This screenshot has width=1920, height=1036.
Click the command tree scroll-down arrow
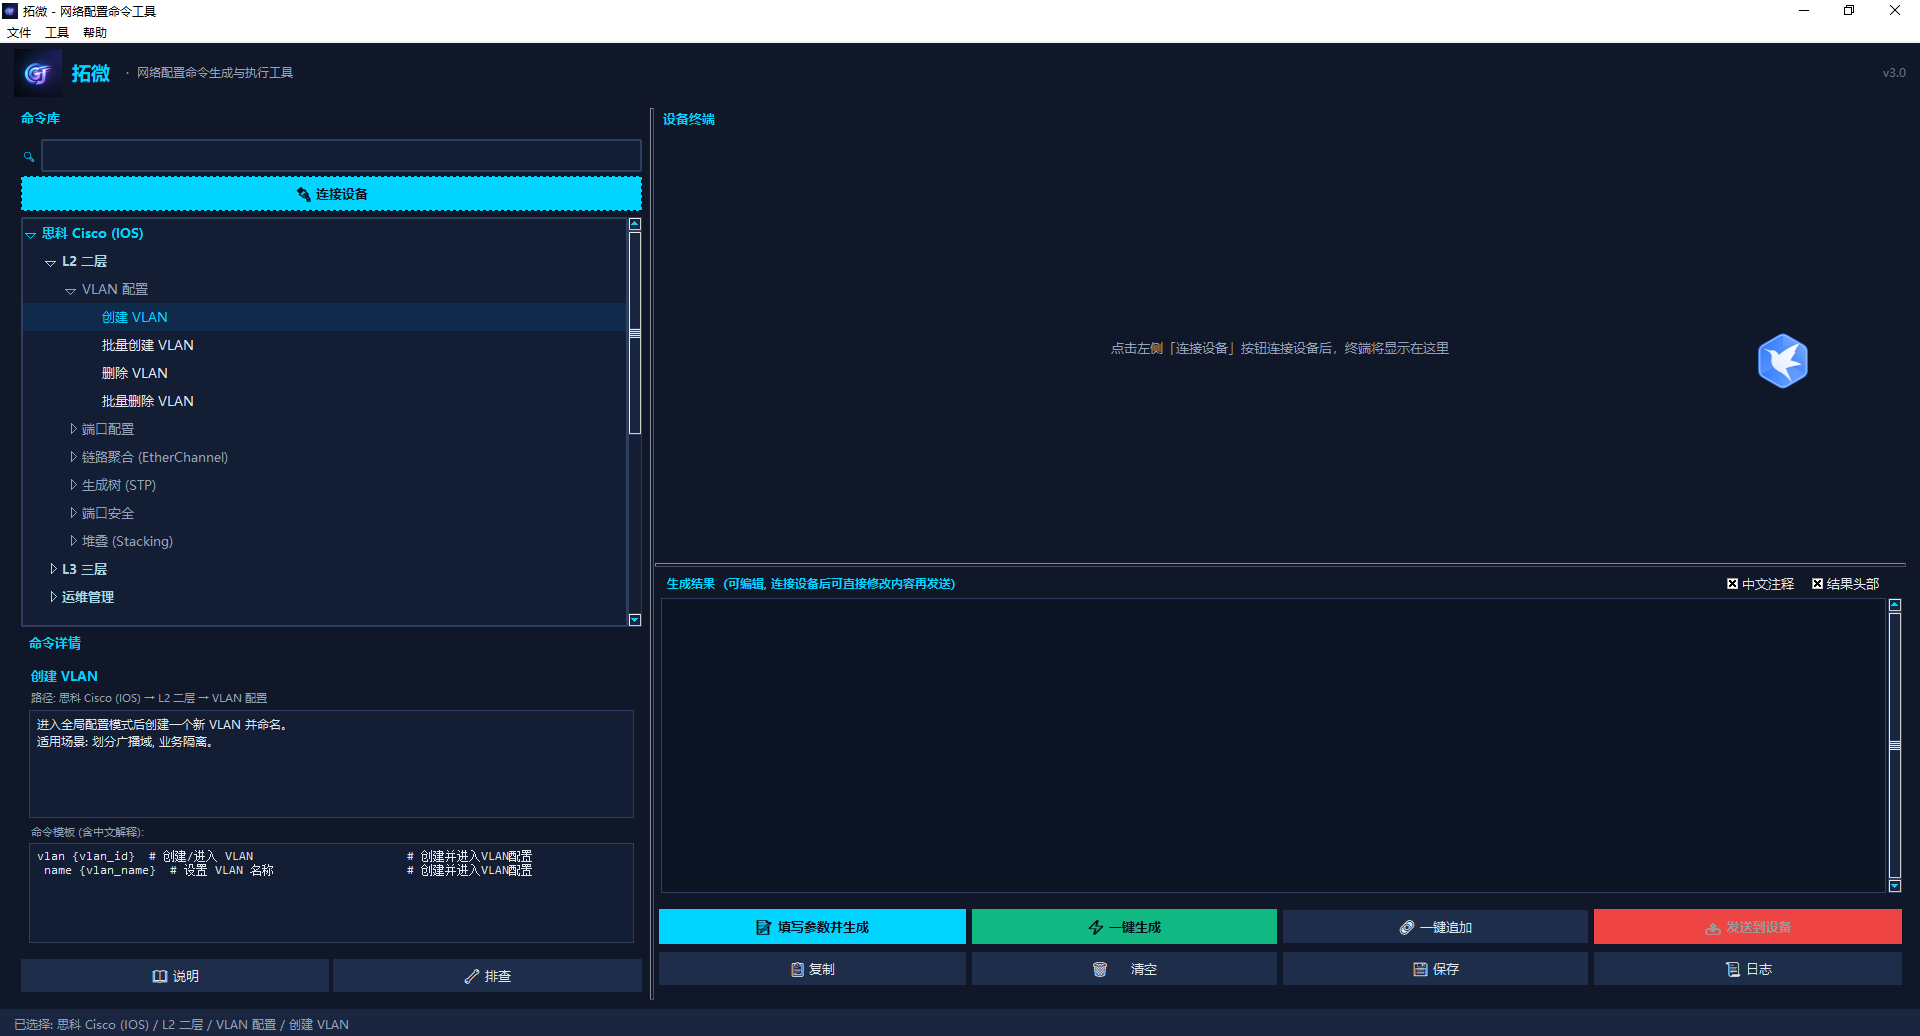click(634, 620)
